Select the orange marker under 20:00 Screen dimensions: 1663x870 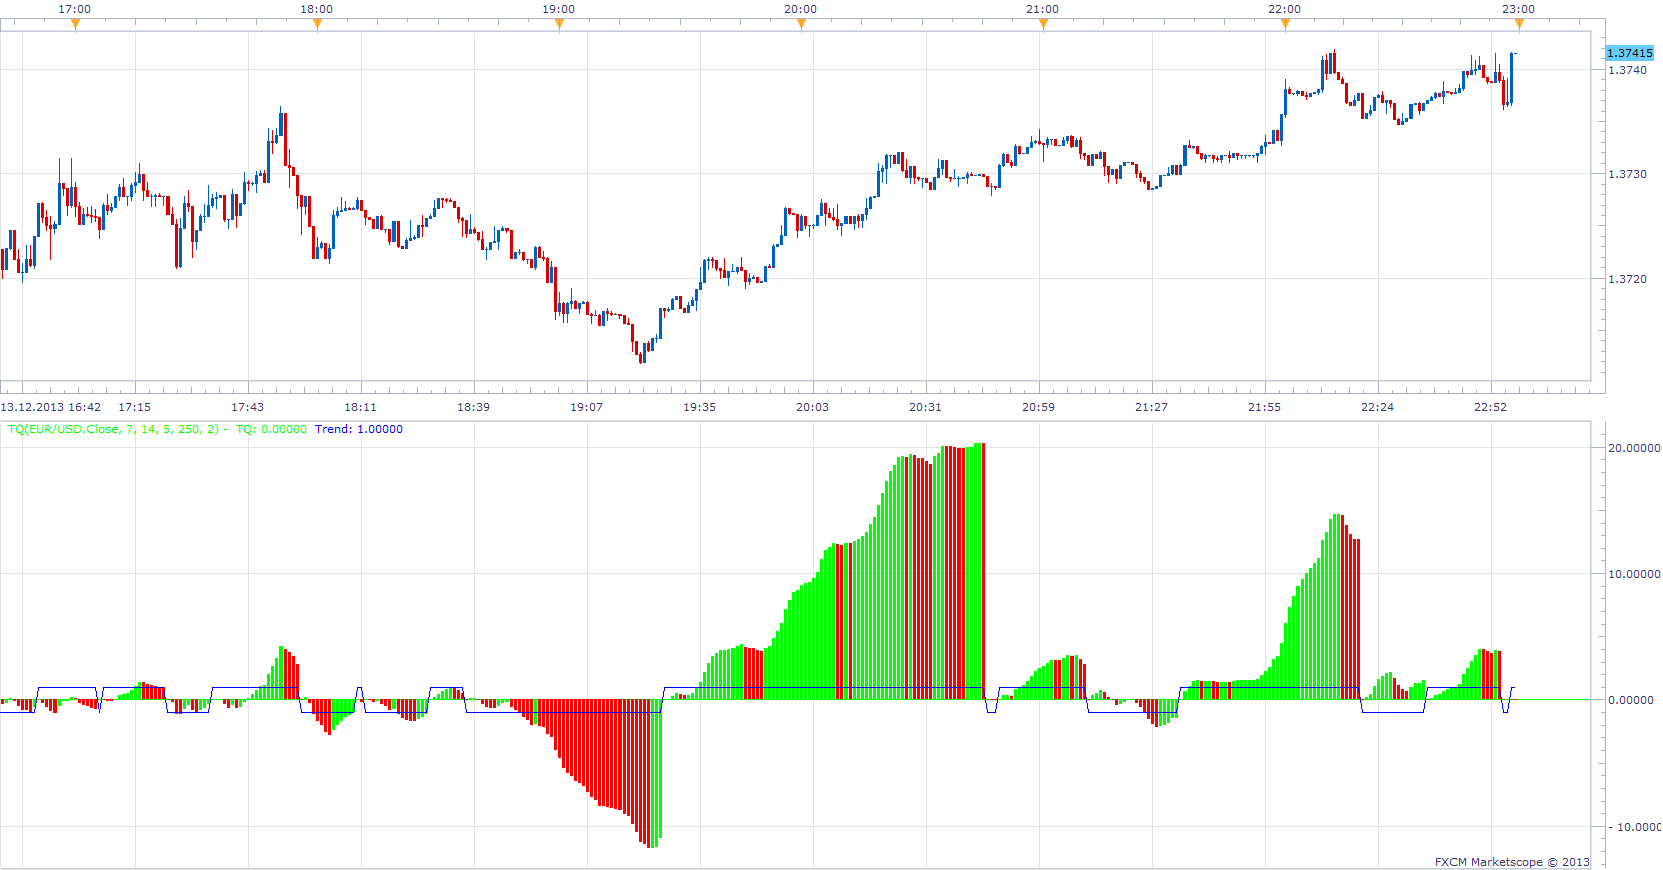coord(801,24)
